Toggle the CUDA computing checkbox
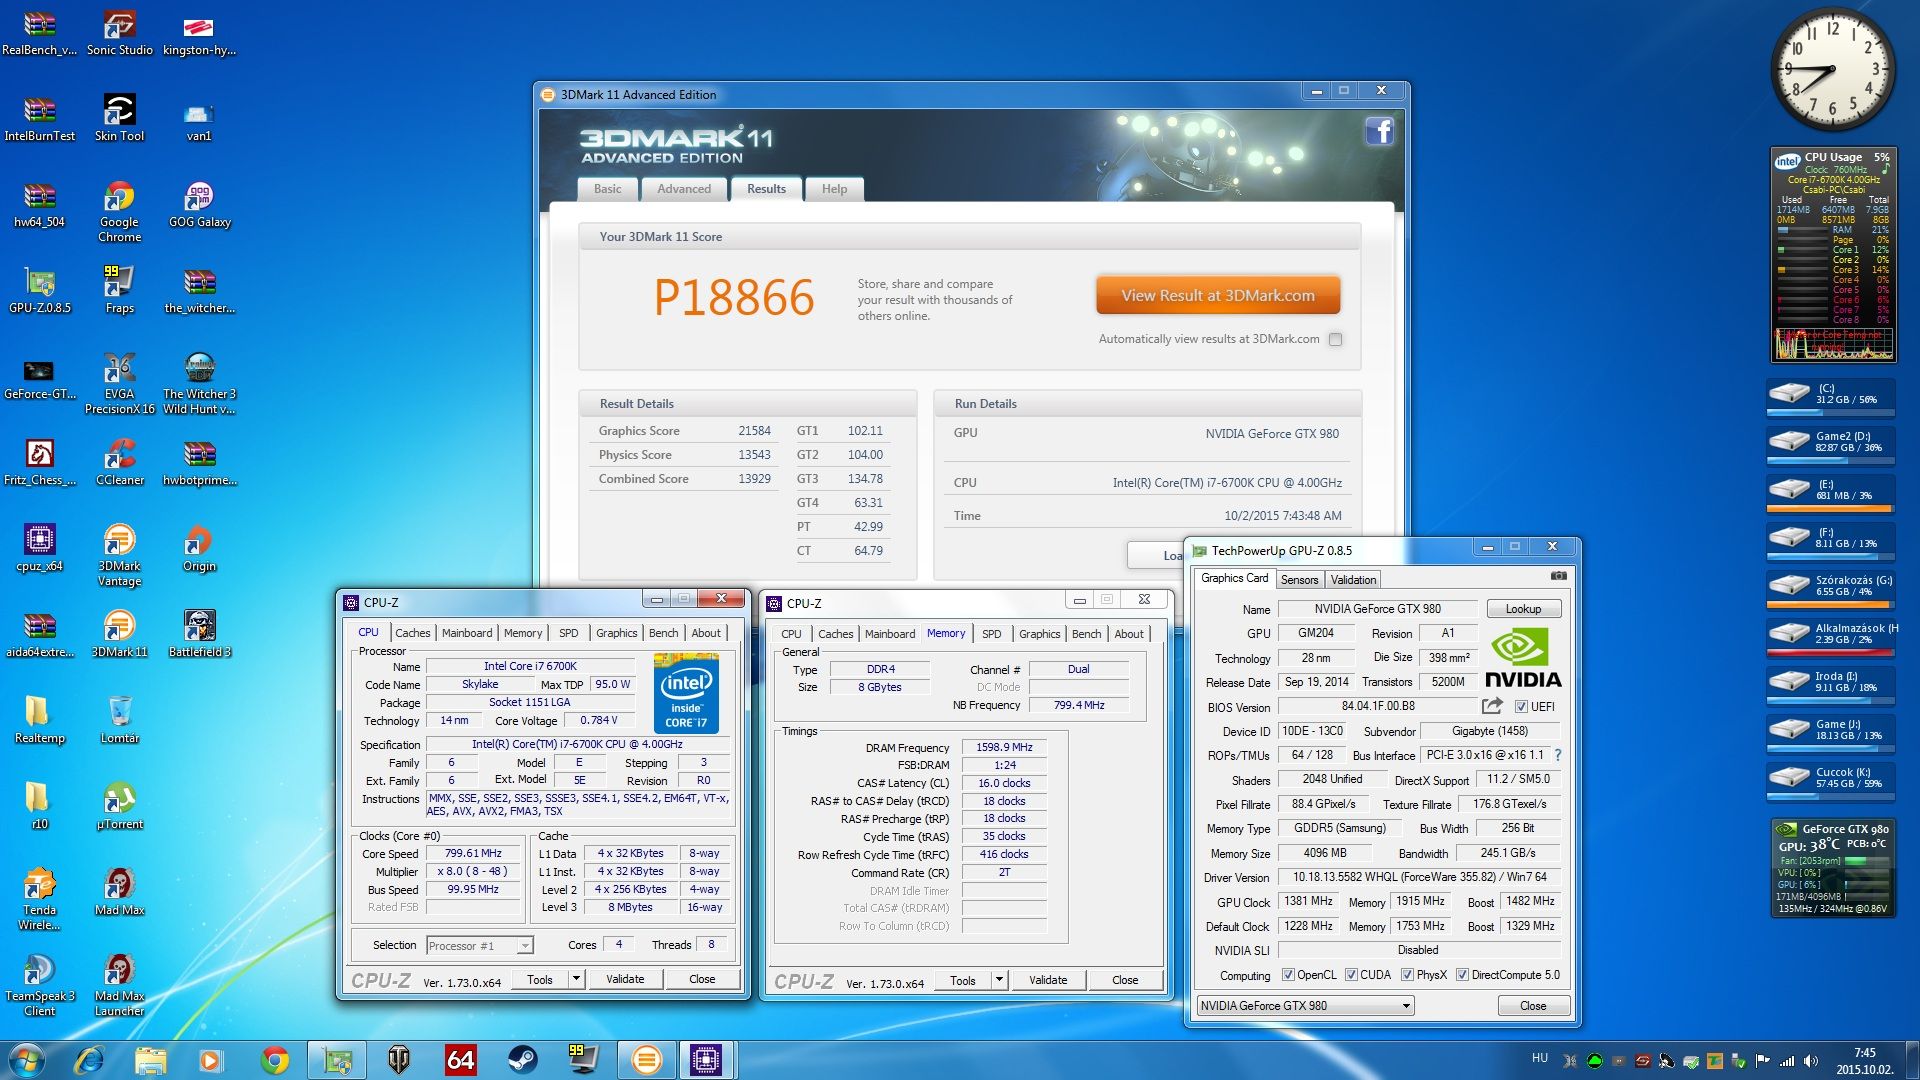The image size is (1920, 1080). pyautogui.click(x=1351, y=975)
